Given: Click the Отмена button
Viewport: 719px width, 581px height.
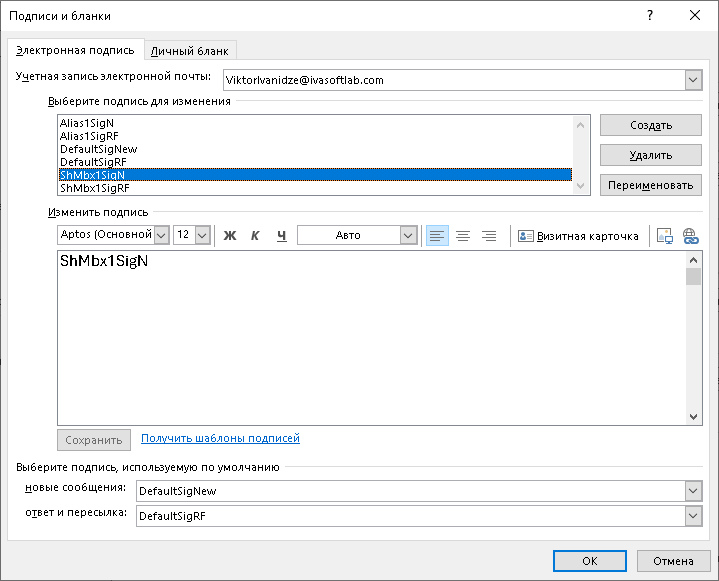Looking at the screenshot, I should click(673, 561).
